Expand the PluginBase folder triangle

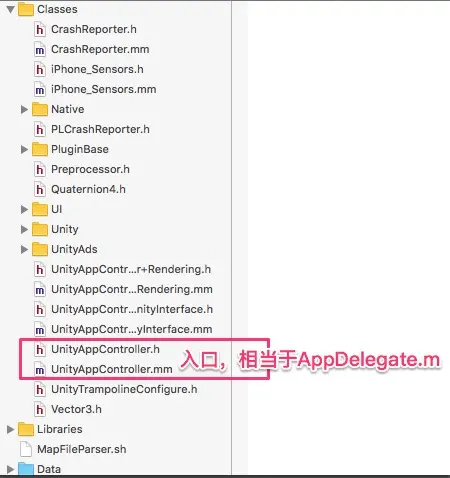tap(24, 149)
